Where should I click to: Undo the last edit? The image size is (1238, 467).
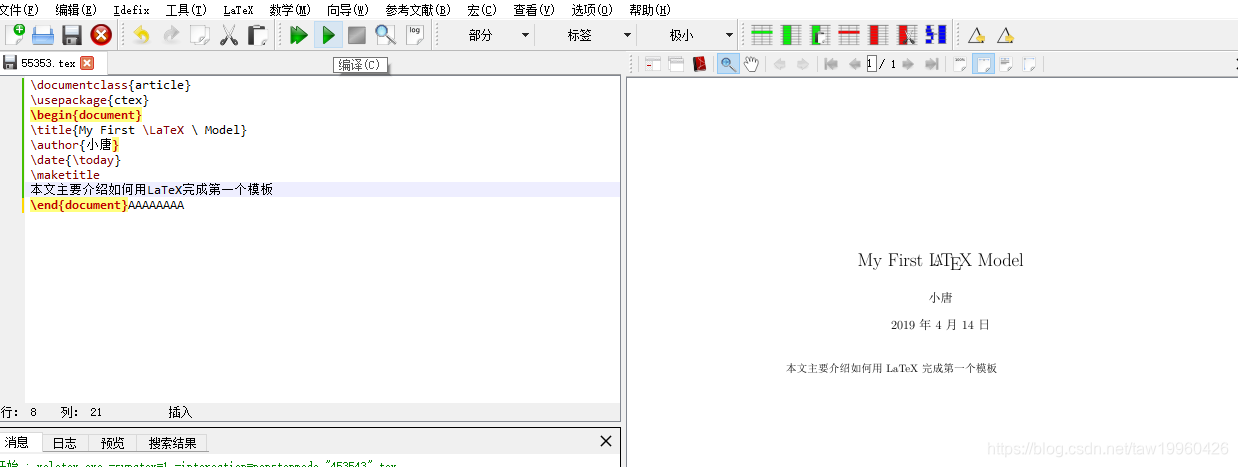[142, 35]
